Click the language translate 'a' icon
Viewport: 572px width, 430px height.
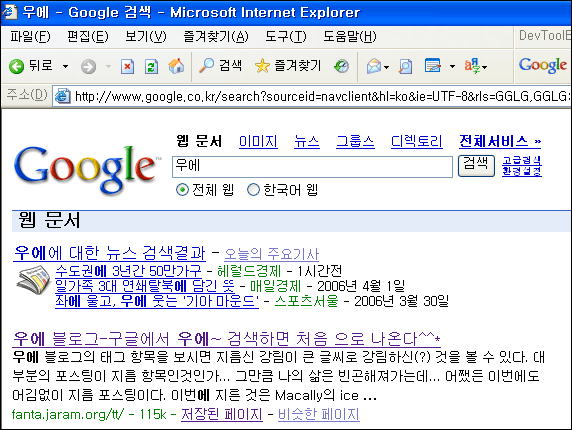tap(472, 66)
